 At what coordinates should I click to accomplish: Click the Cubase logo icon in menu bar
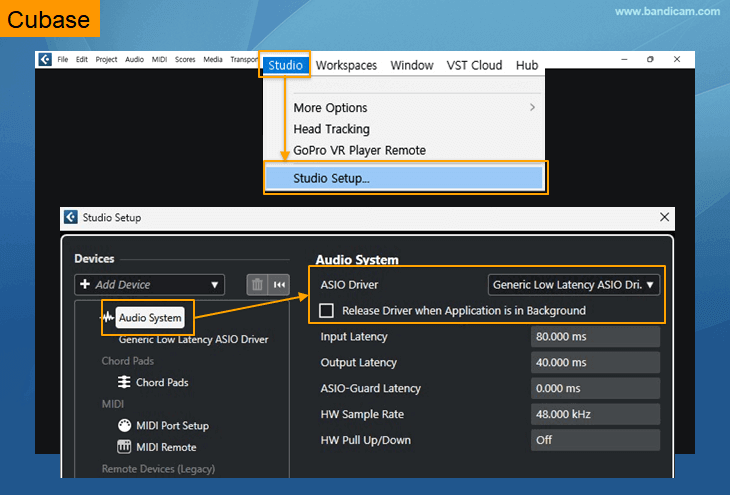(45, 60)
